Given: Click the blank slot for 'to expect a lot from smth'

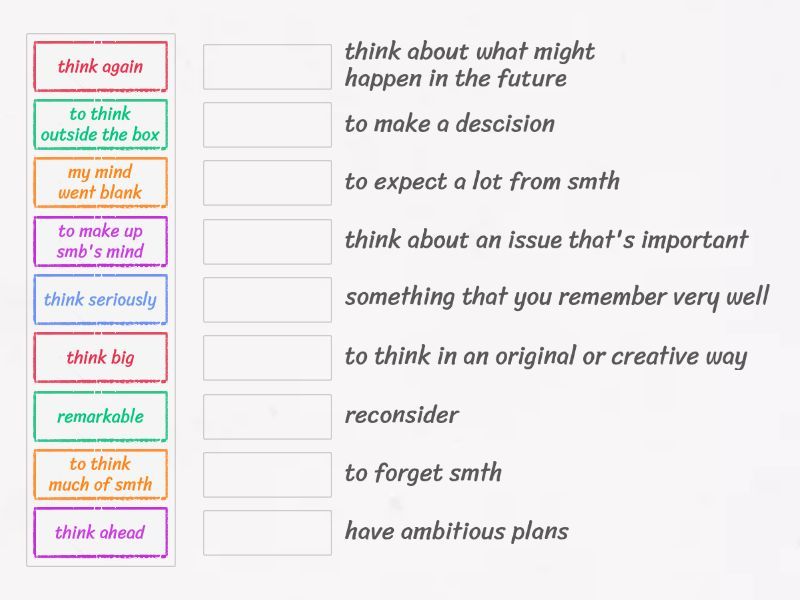Looking at the screenshot, I should click(267, 183).
